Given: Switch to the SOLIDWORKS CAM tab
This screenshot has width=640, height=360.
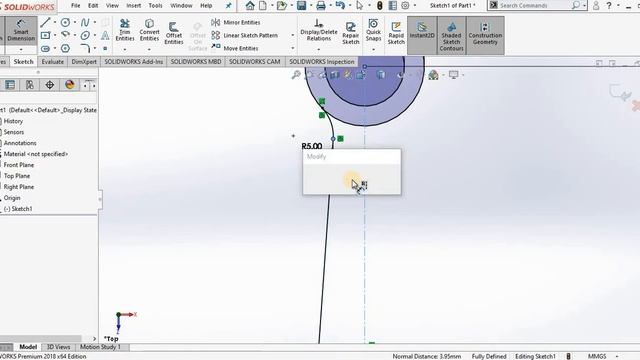Looking at the screenshot, I should pyautogui.click(x=254, y=62).
